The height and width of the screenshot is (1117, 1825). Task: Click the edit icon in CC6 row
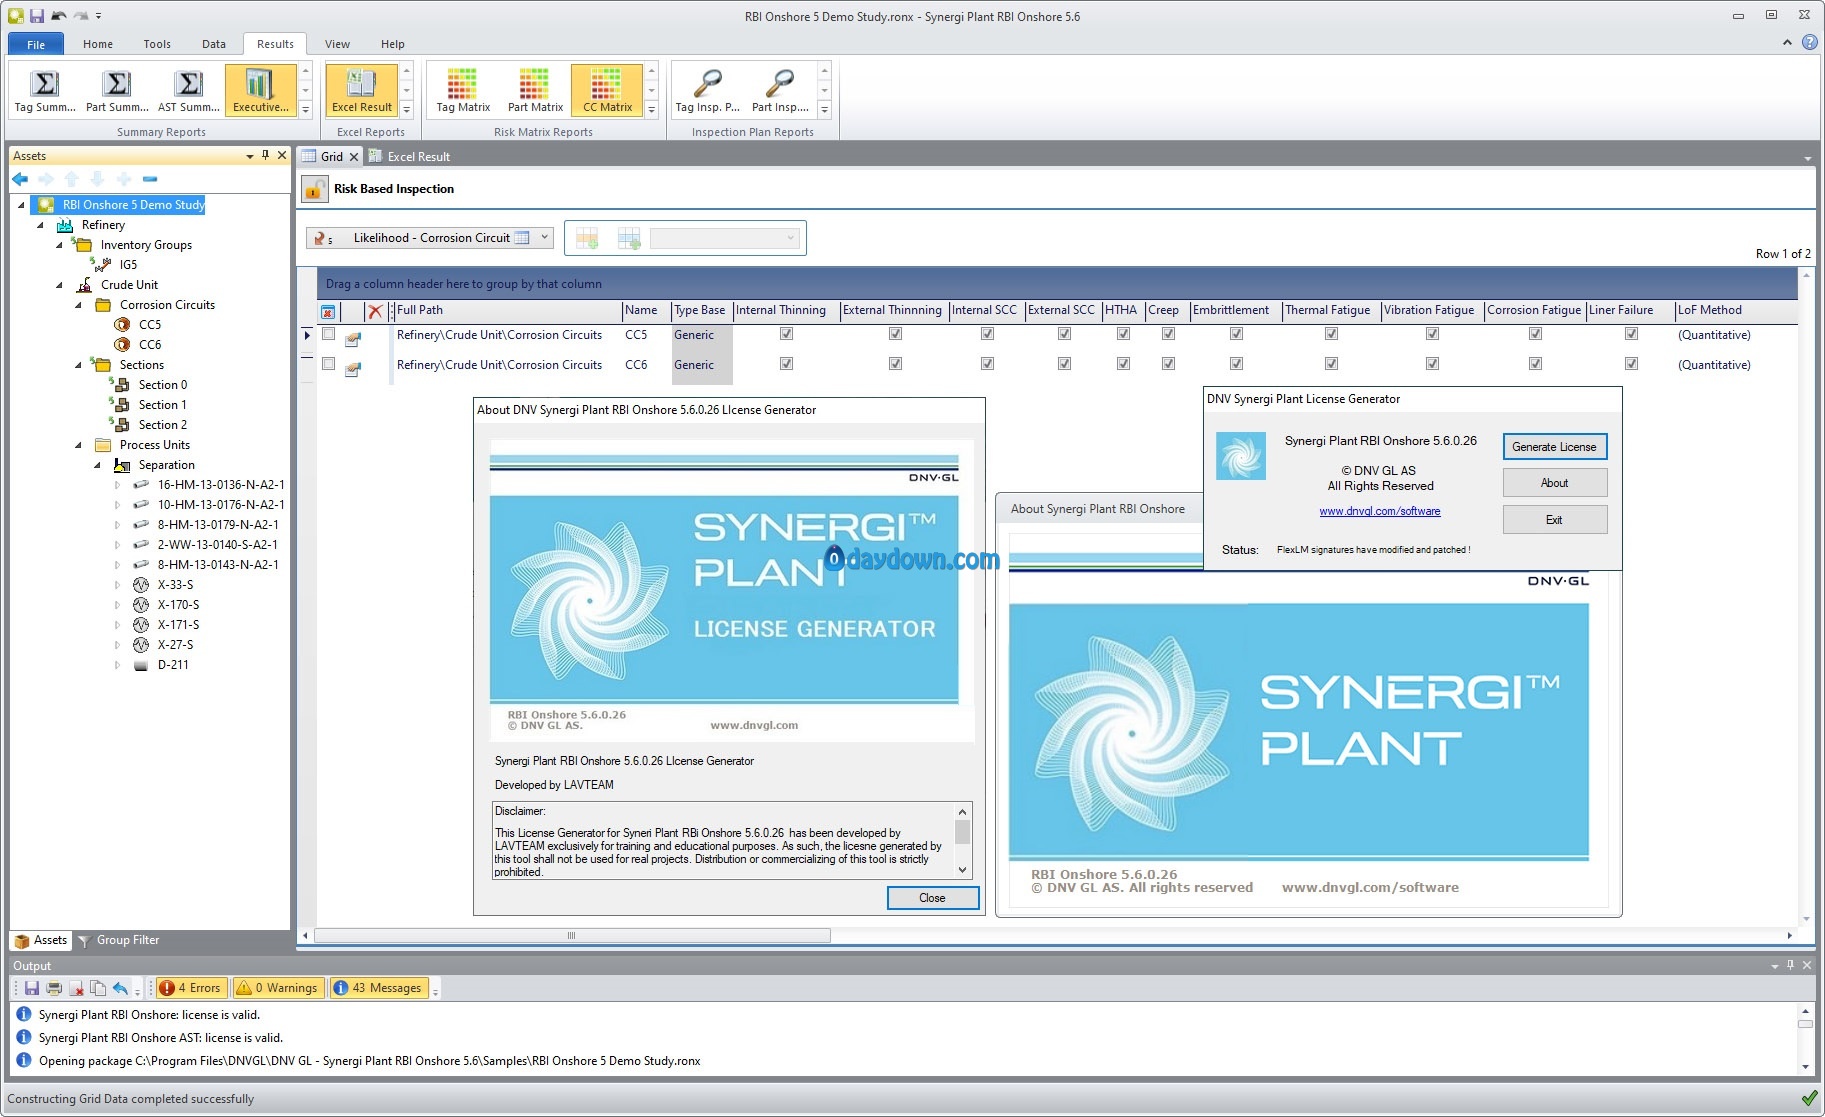point(353,370)
